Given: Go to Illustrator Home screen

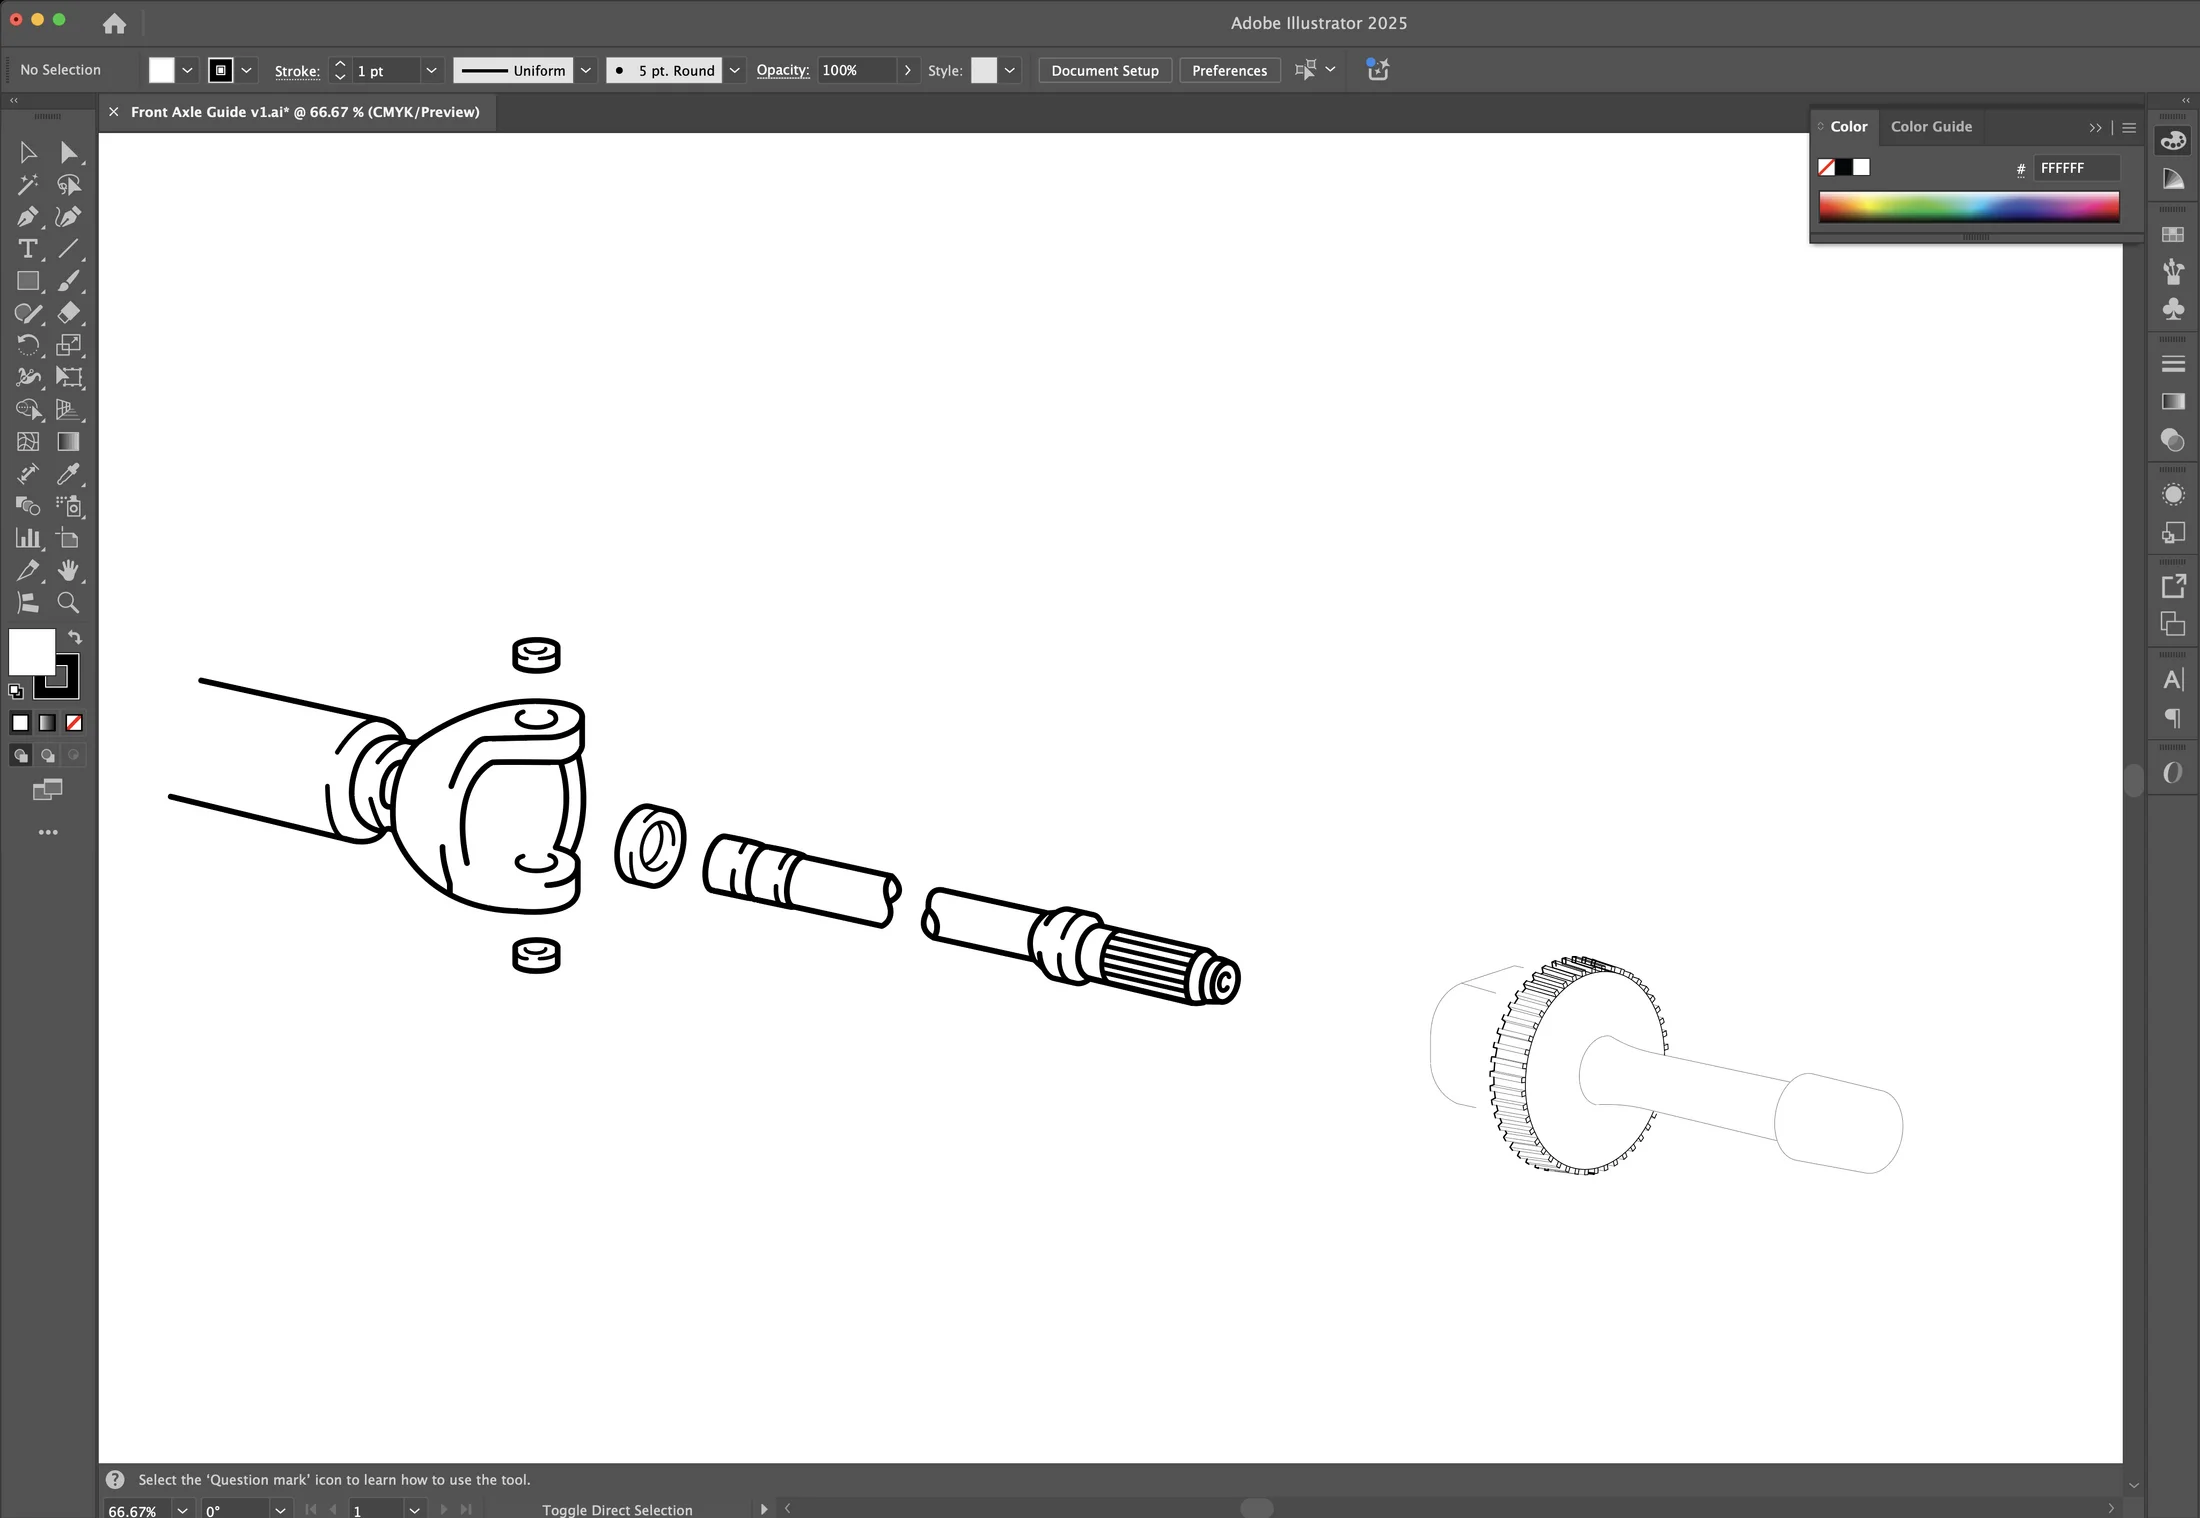Looking at the screenshot, I should [x=114, y=23].
